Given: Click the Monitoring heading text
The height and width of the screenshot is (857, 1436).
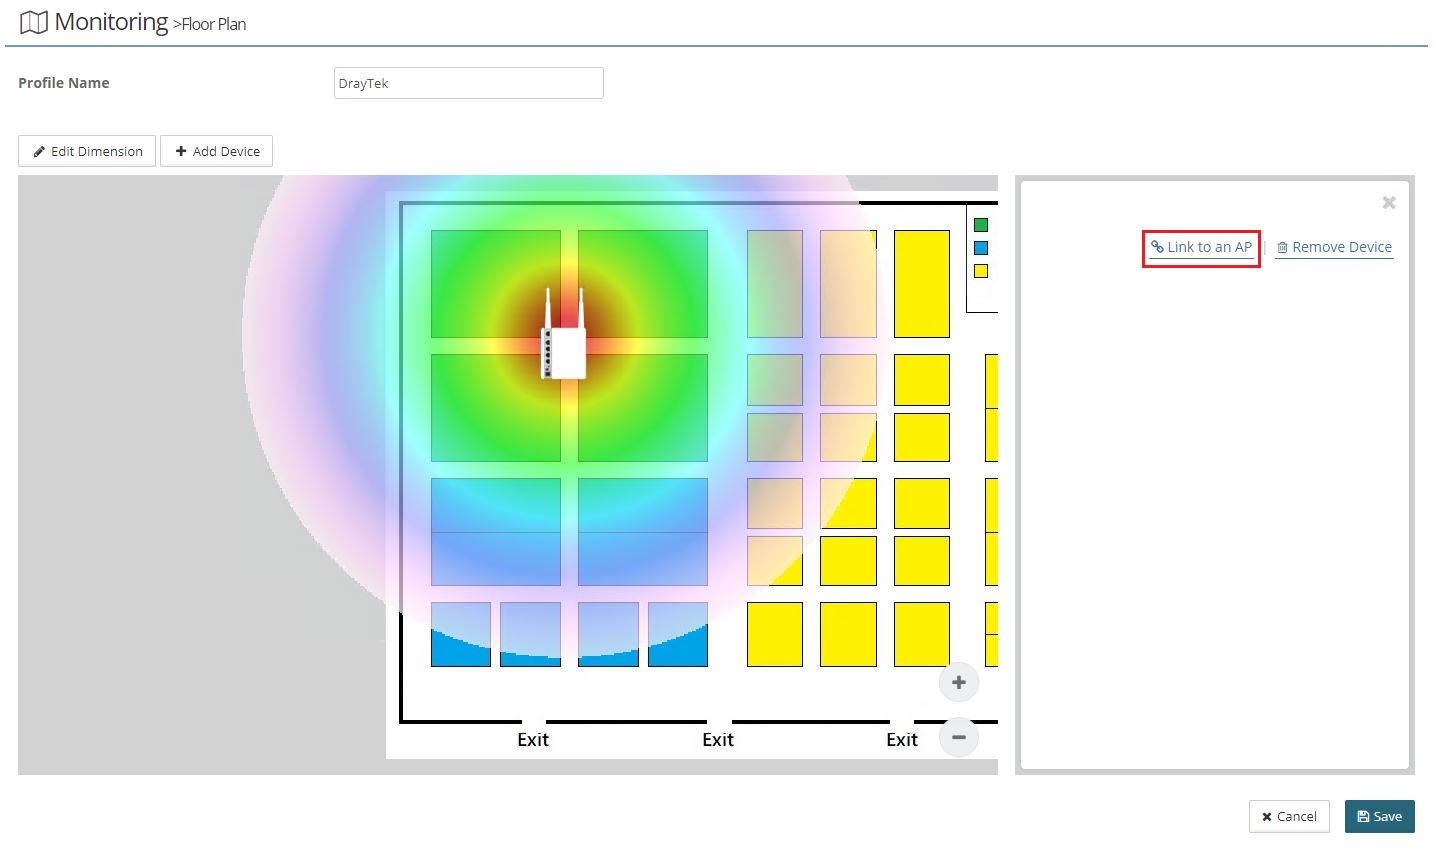Looking at the screenshot, I should click(x=111, y=22).
